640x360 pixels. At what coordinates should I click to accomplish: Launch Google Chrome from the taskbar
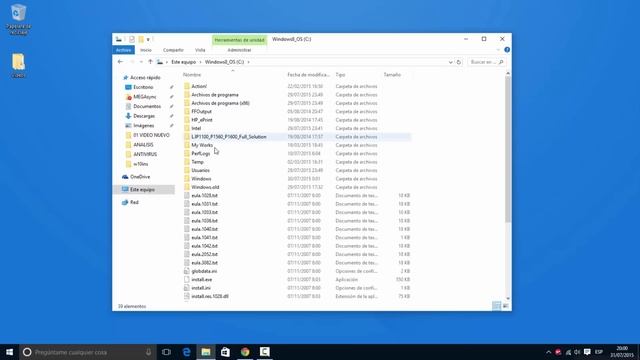pos(245,352)
